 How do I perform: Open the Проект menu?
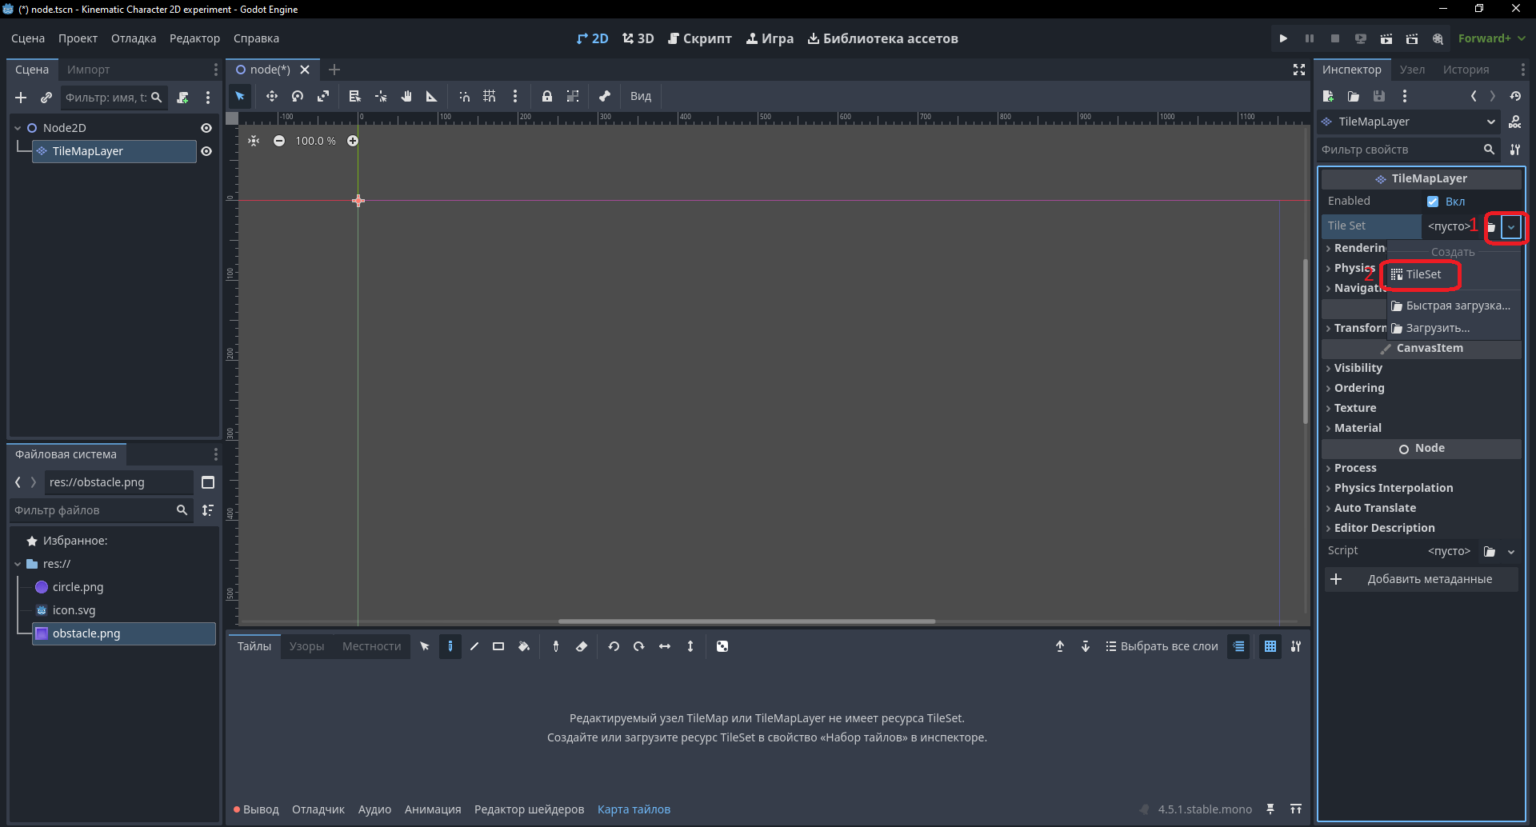[78, 38]
